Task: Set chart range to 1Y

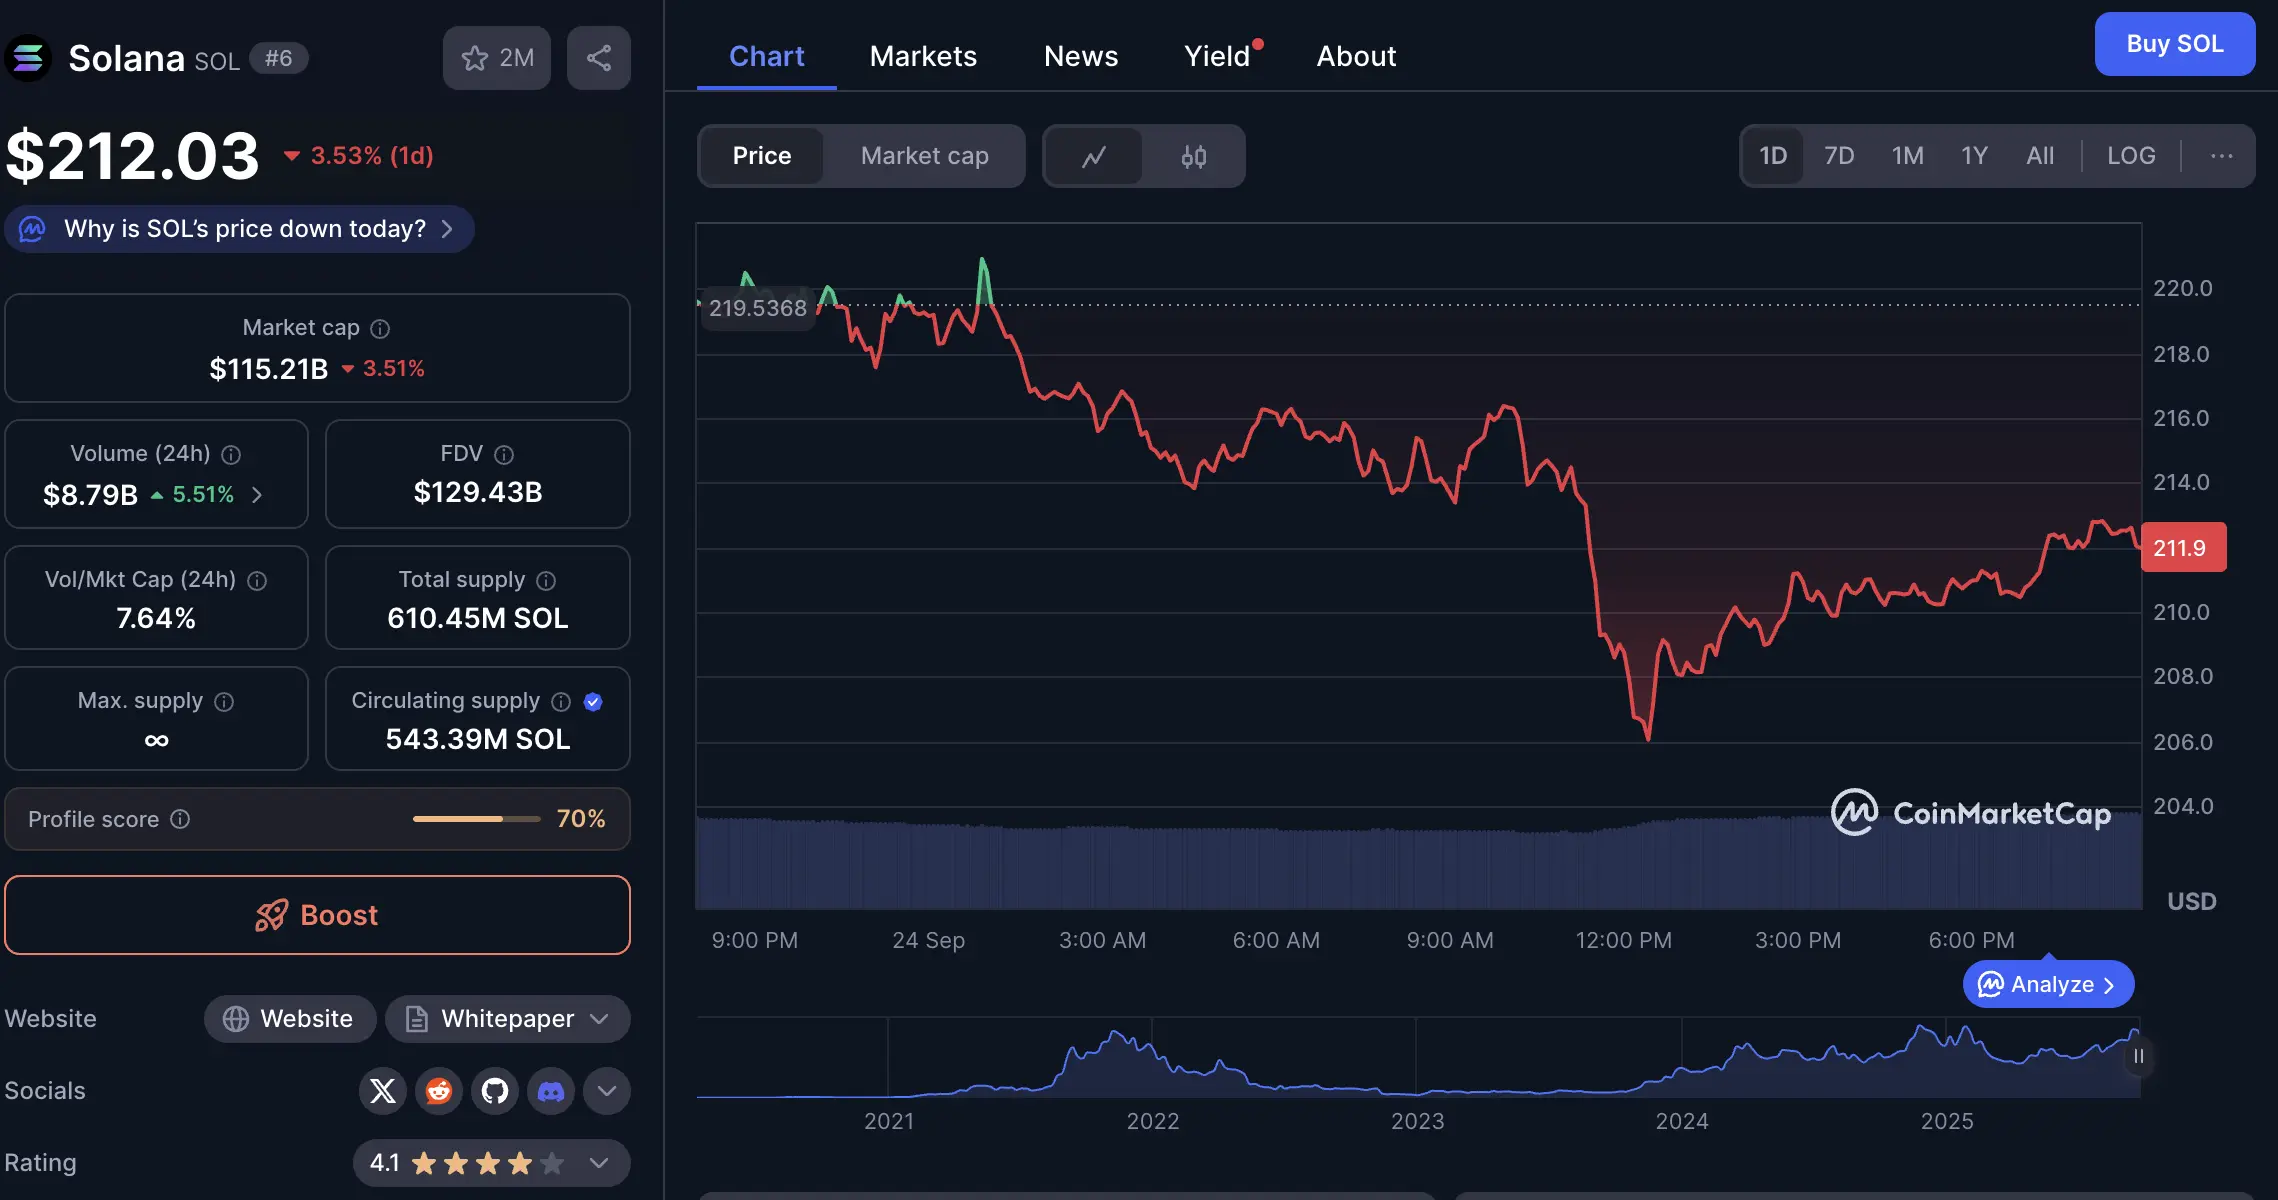Action: 1974,156
